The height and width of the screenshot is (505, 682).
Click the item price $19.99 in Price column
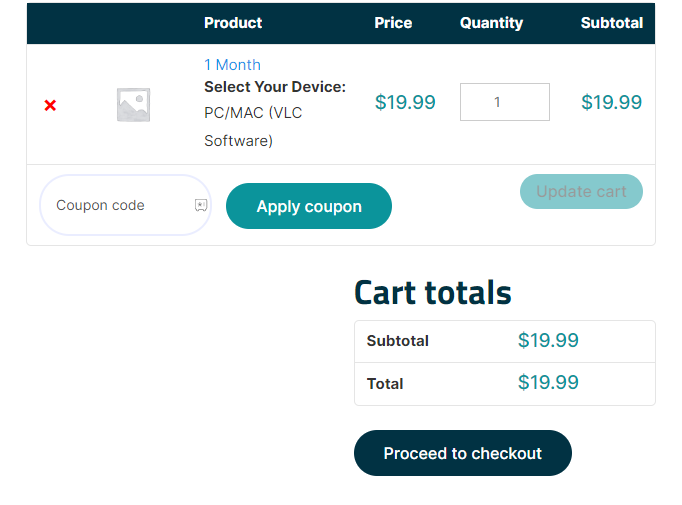[x=405, y=102]
